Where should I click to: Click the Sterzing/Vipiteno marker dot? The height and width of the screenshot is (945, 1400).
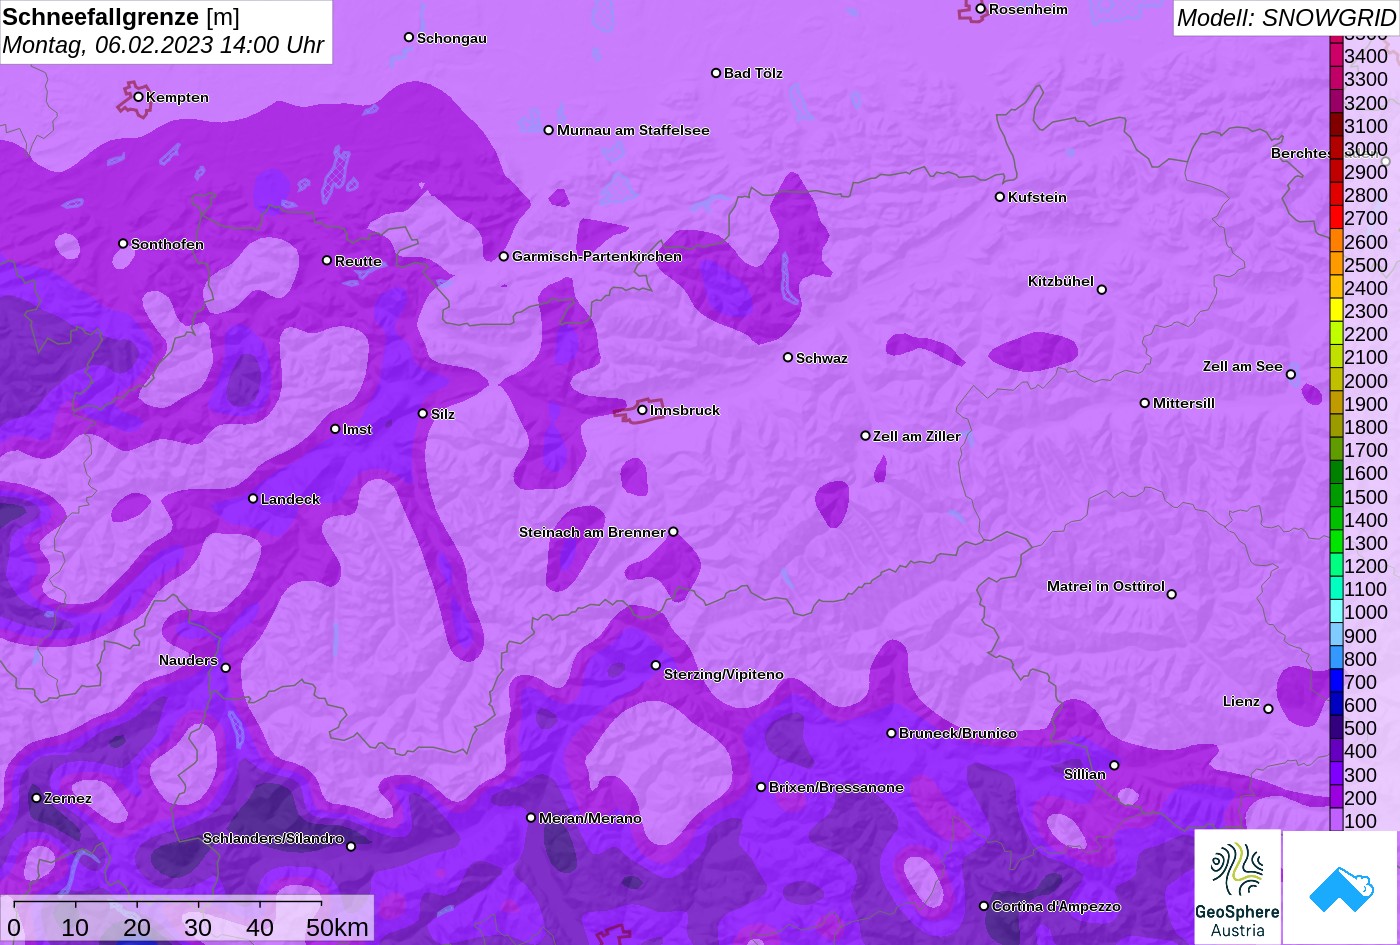[656, 665]
